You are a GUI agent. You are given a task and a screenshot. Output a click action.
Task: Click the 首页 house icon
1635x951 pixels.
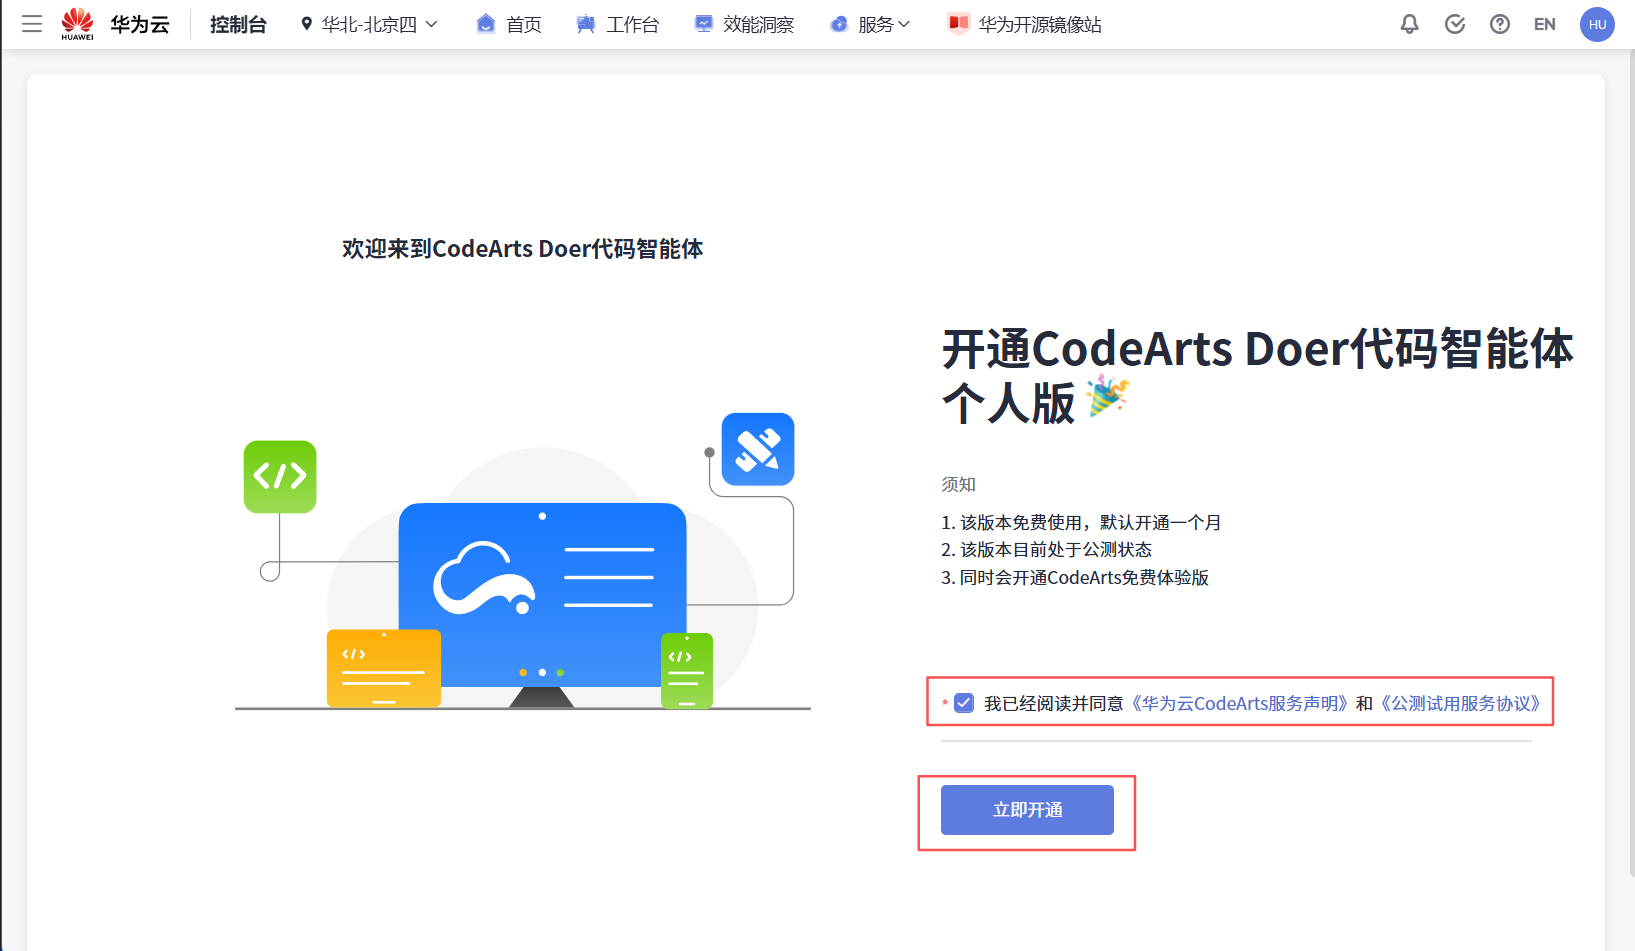[486, 24]
